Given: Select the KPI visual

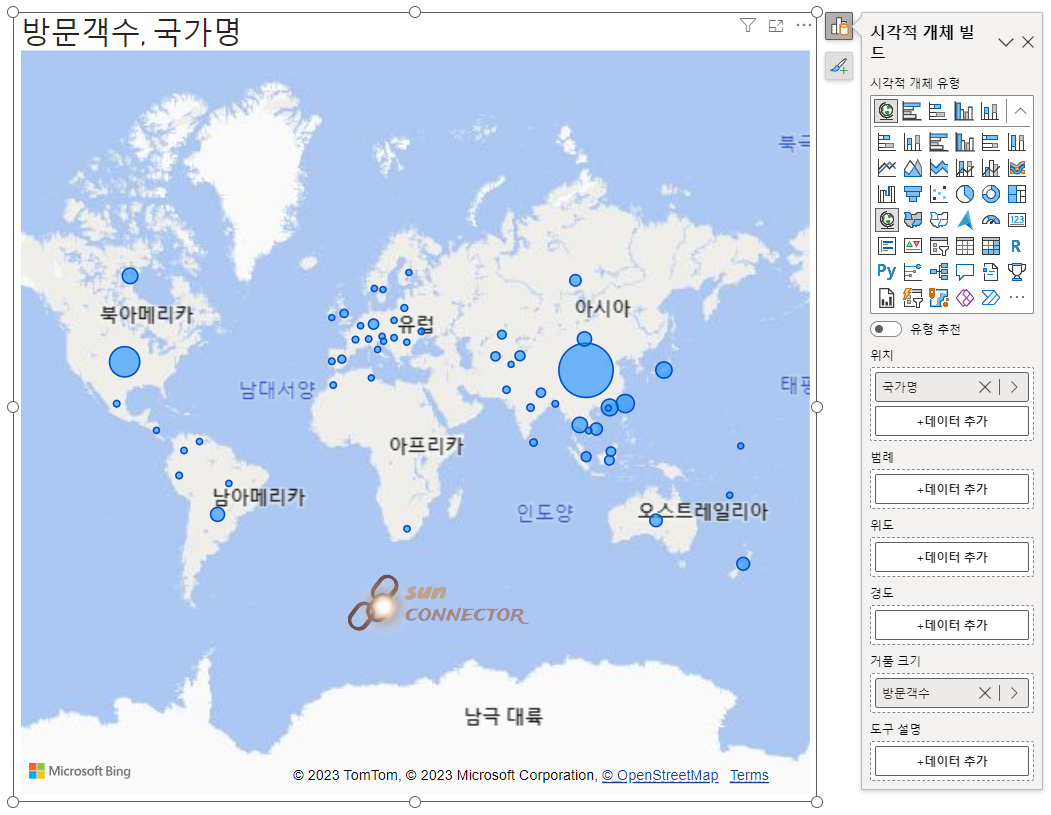Looking at the screenshot, I should 913,246.
